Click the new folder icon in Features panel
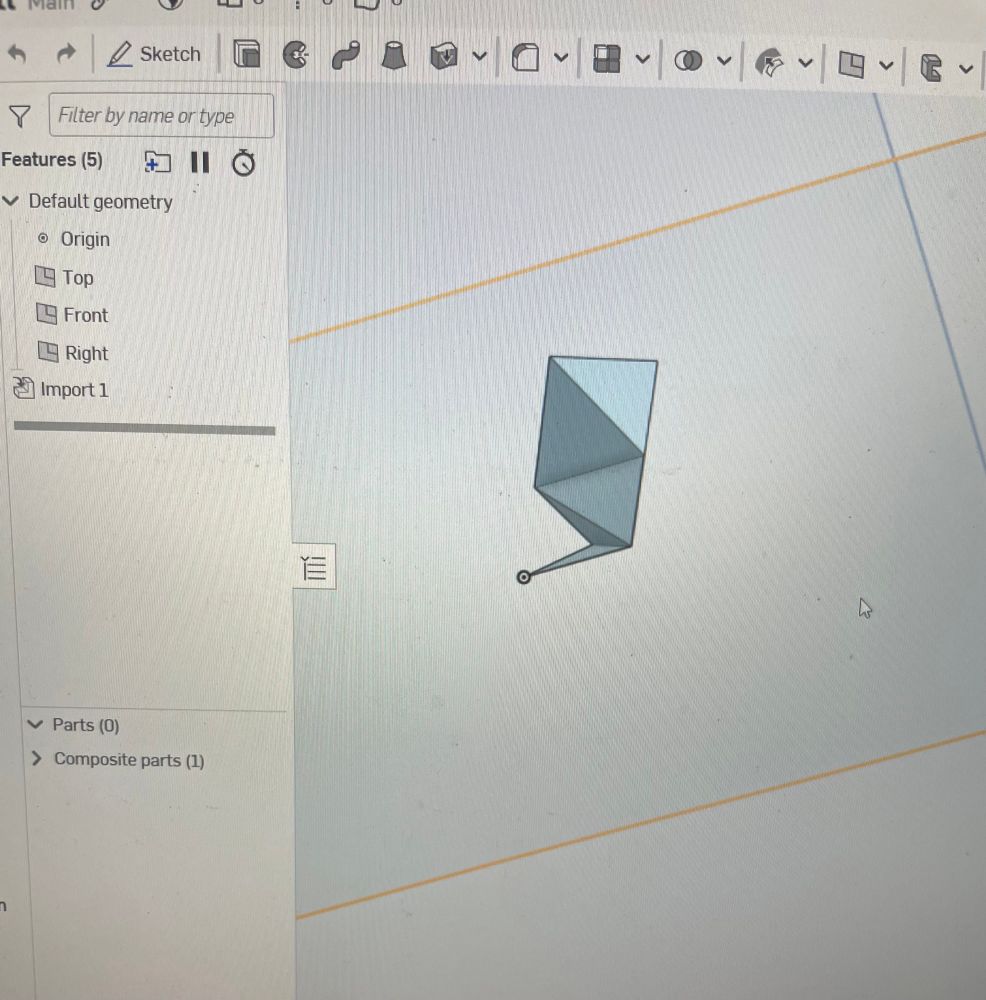 click(158, 163)
